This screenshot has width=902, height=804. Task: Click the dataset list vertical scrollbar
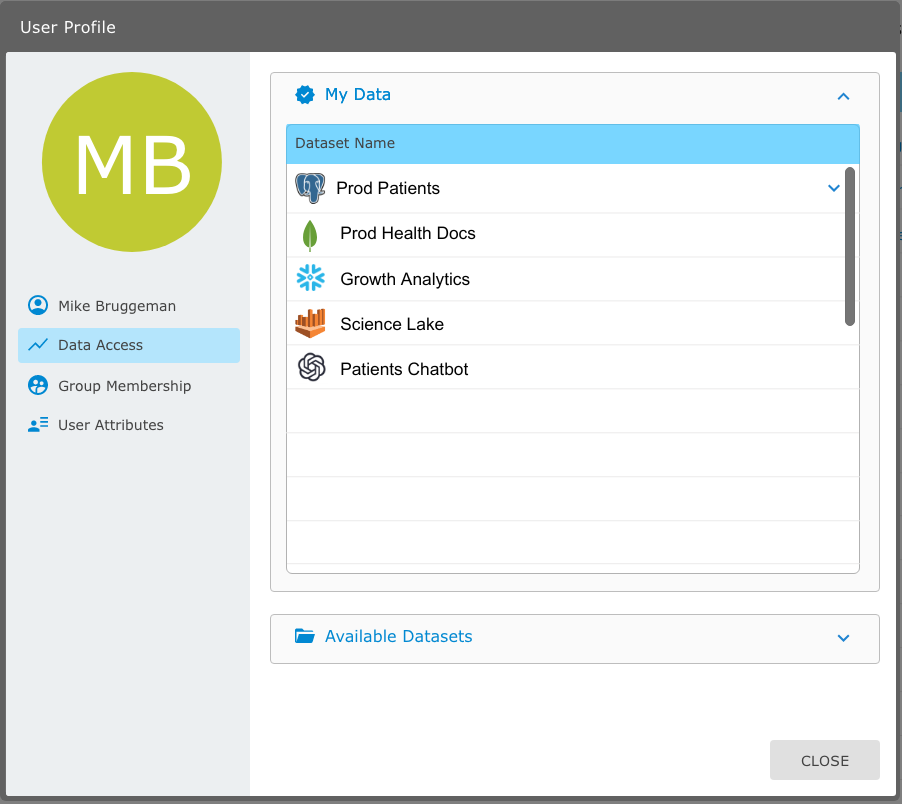coord(850,246)
